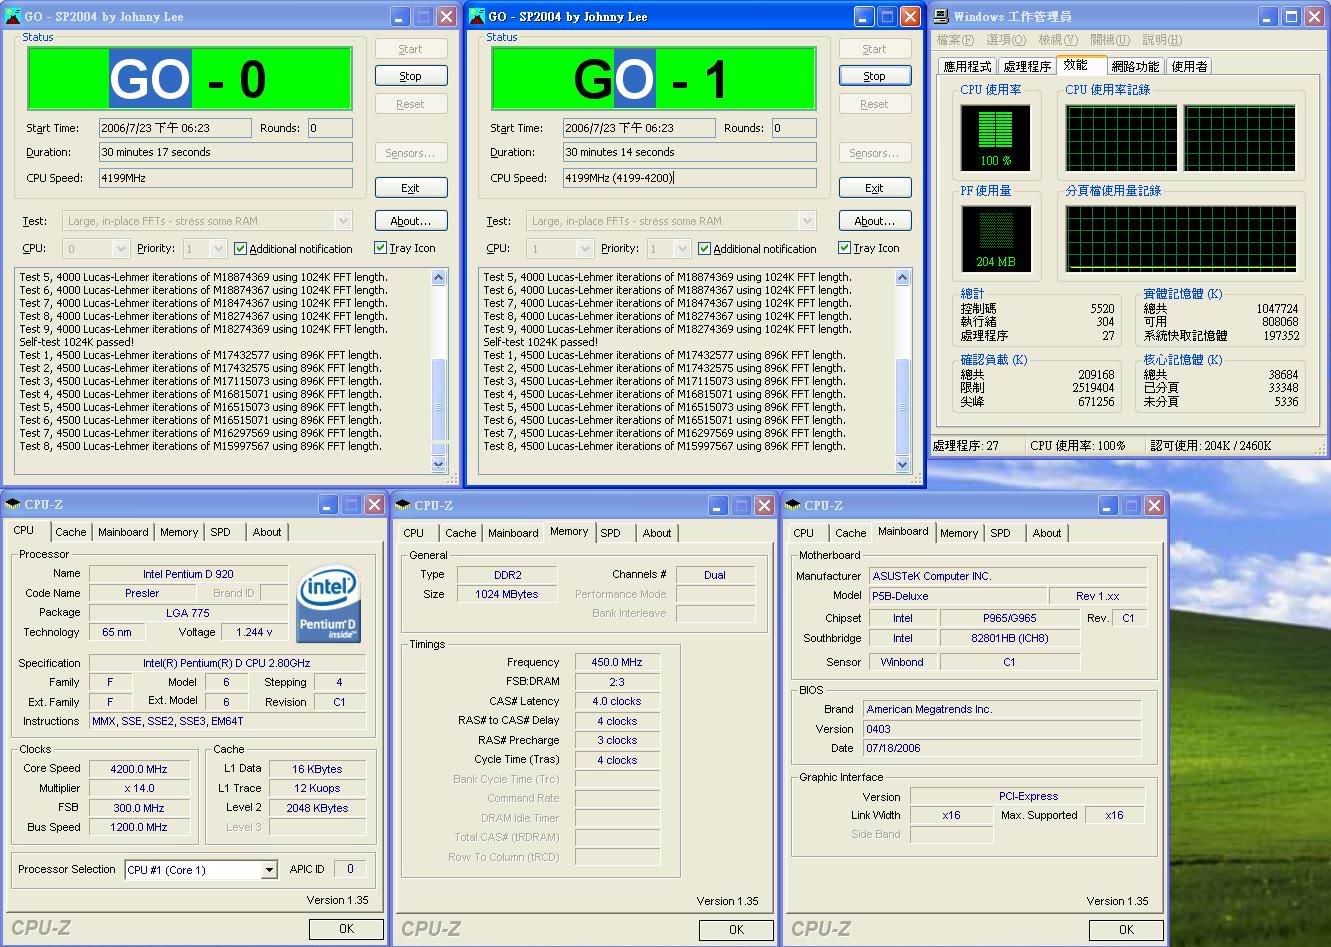The image size is (1331, 947).
Task: Maximize the GO - 1 SP2004 window
Action: point(887,16)
